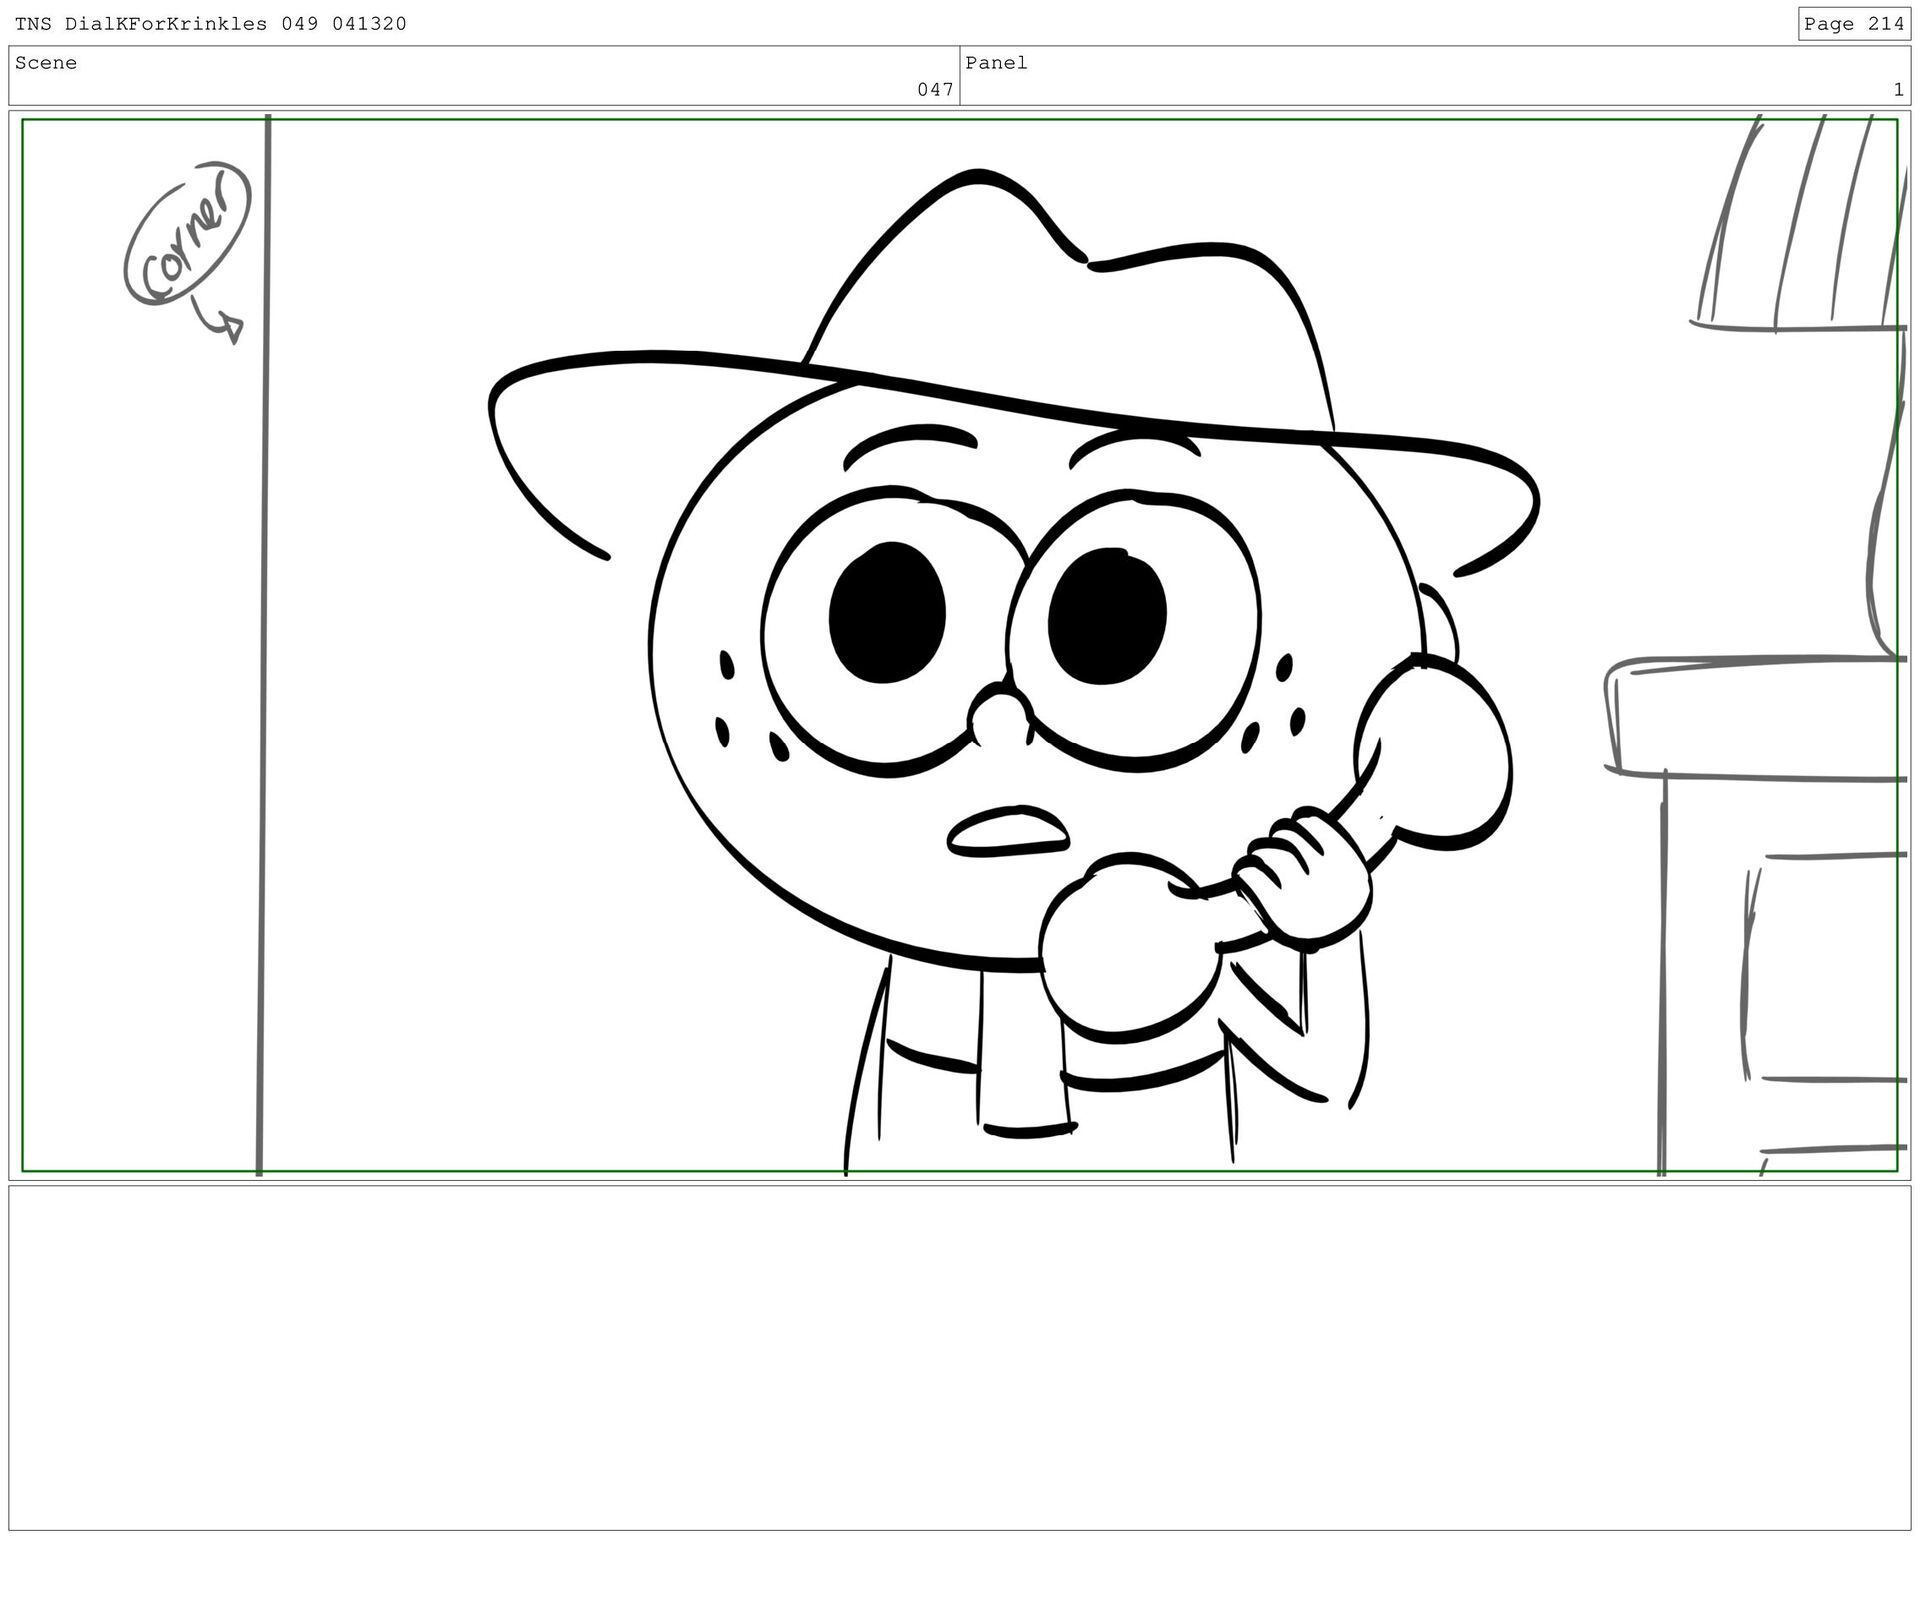The height and width of the screenshot is (1606, 1920).
Task: Click the 'Panel' header label
Action: point(996,63)
